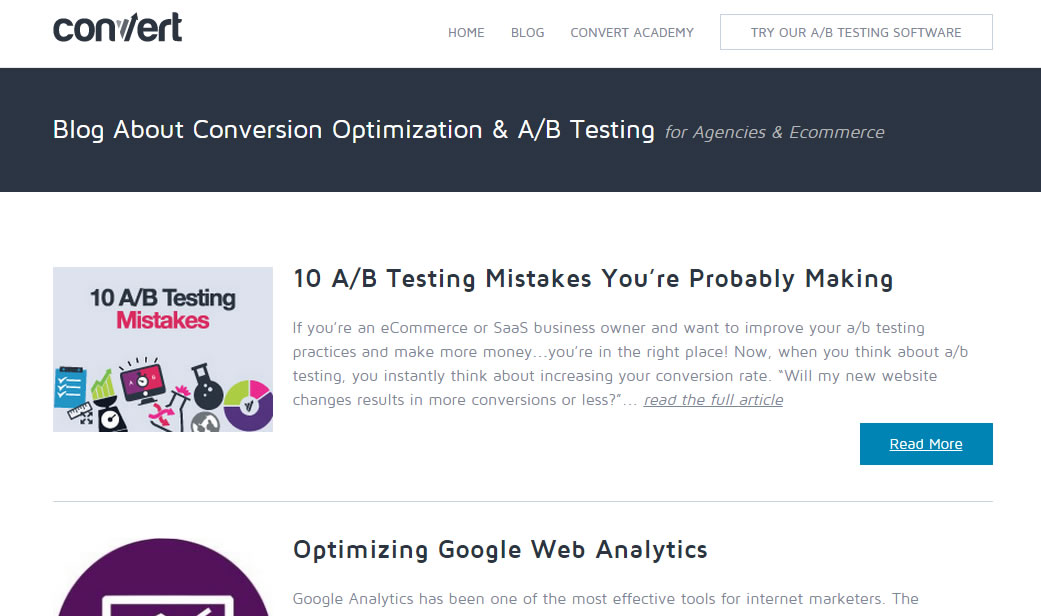Navigate to CONVERT ACADEMY
This screenshot has height=616, width=1041.
click(x=632, y=33)
